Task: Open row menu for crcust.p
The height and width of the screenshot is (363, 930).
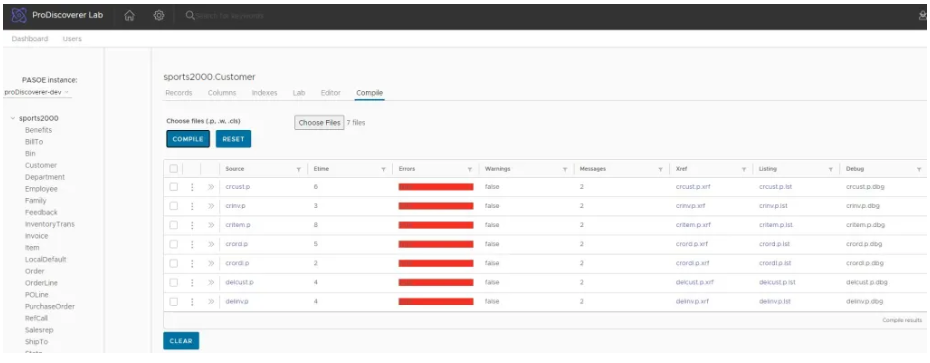Action: point(192,187)
